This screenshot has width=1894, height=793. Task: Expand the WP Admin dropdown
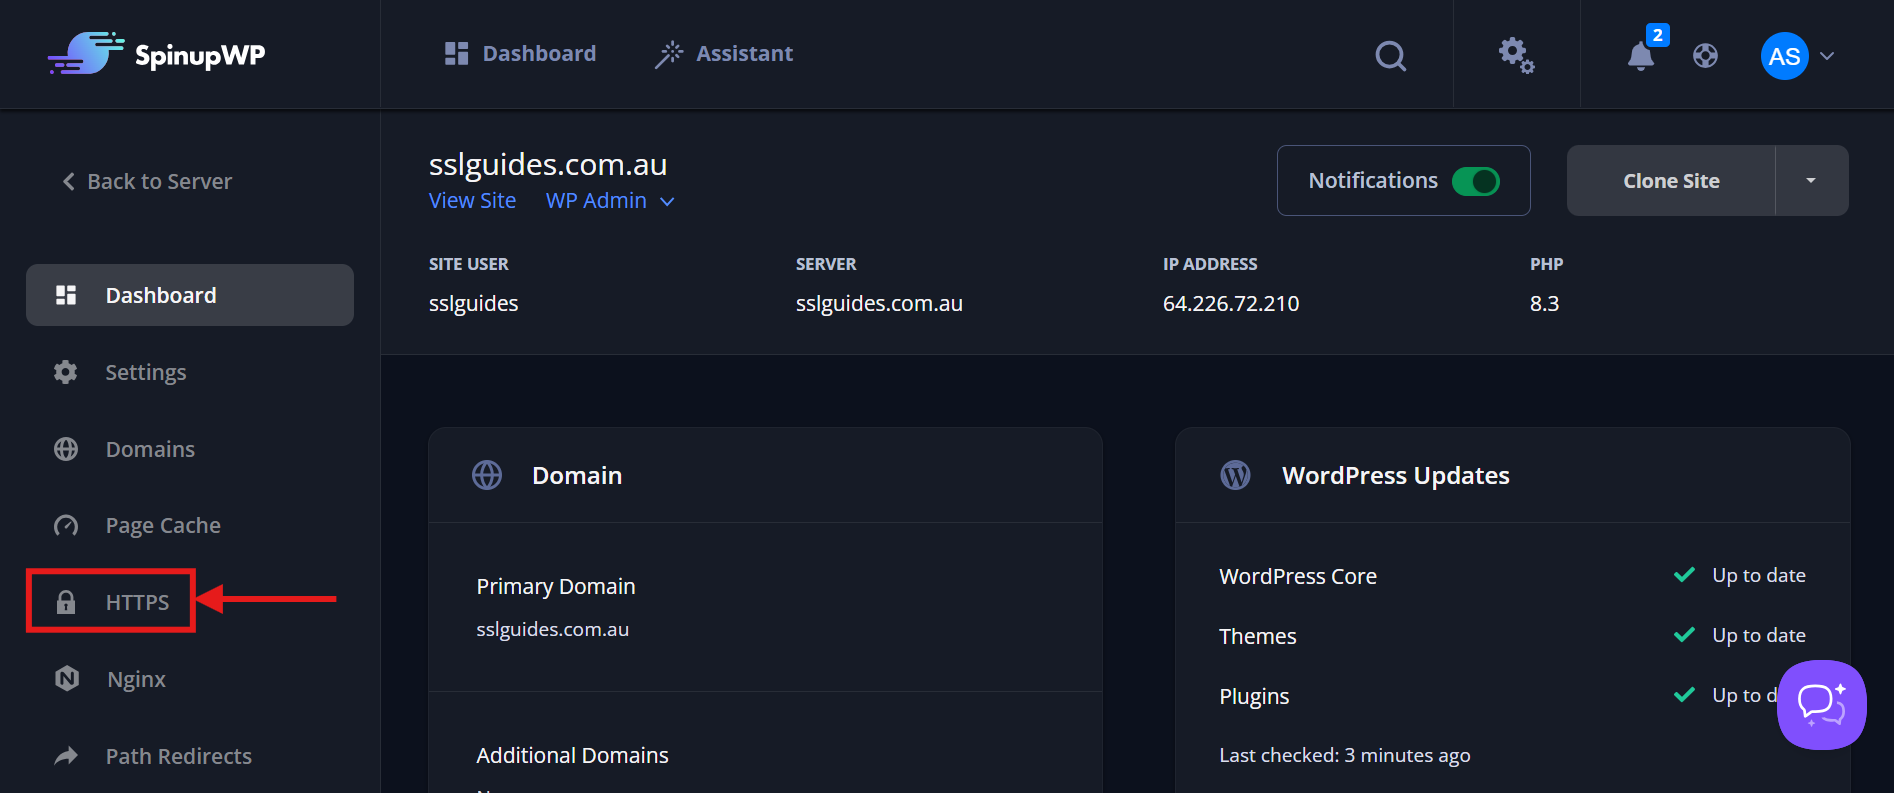coord(610,201)
